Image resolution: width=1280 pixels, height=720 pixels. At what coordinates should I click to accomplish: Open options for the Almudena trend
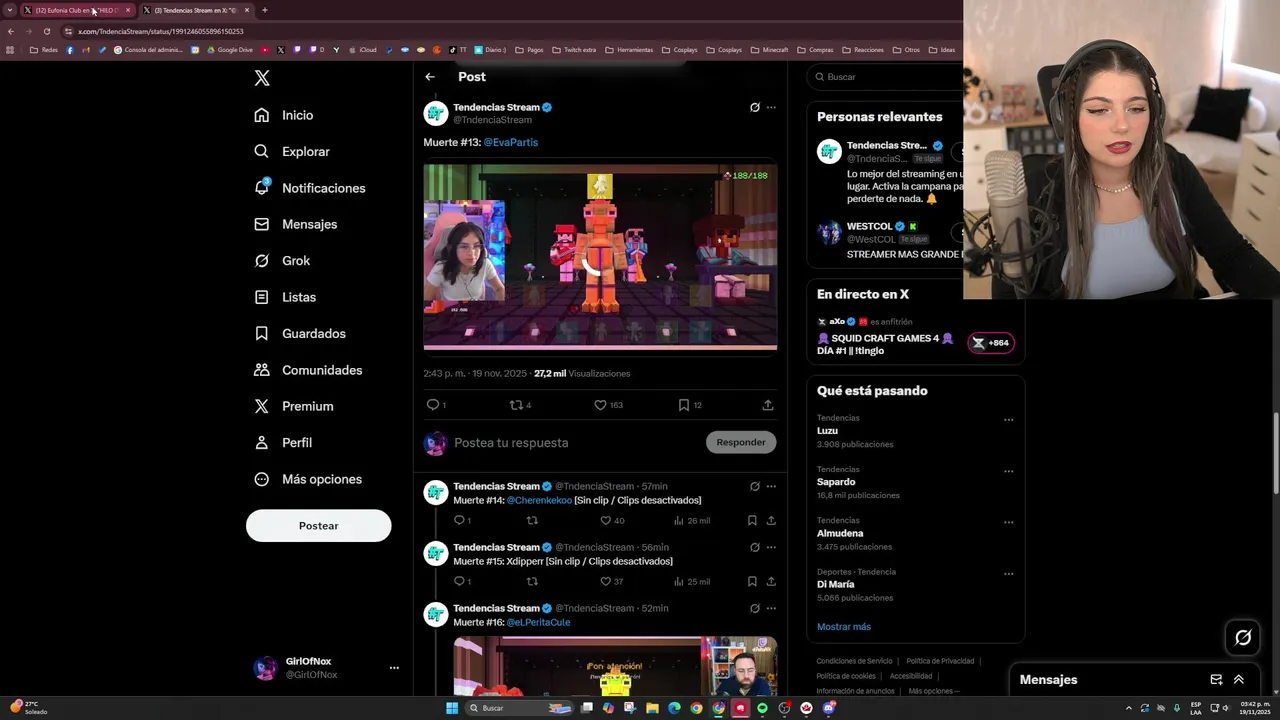click(x=1008, y=522)
